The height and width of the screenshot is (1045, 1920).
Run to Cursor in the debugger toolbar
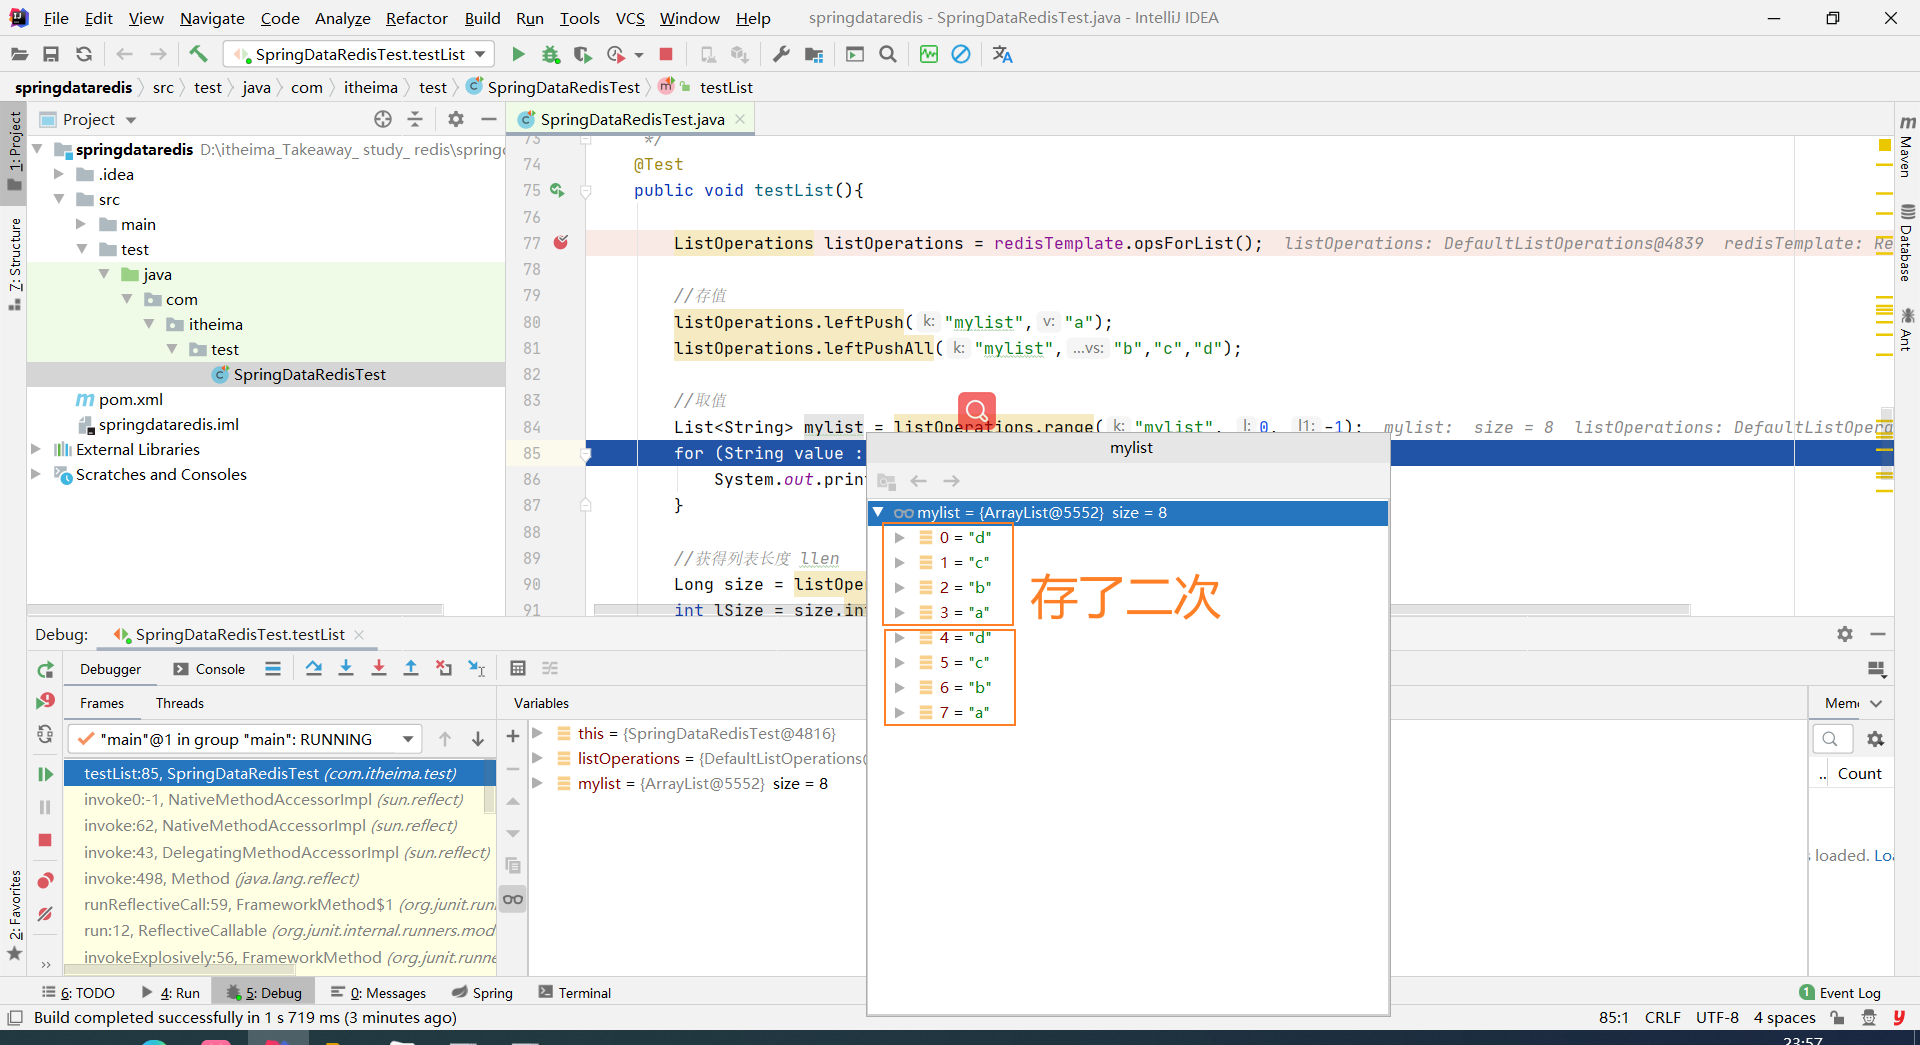click(x=477, y=668)
